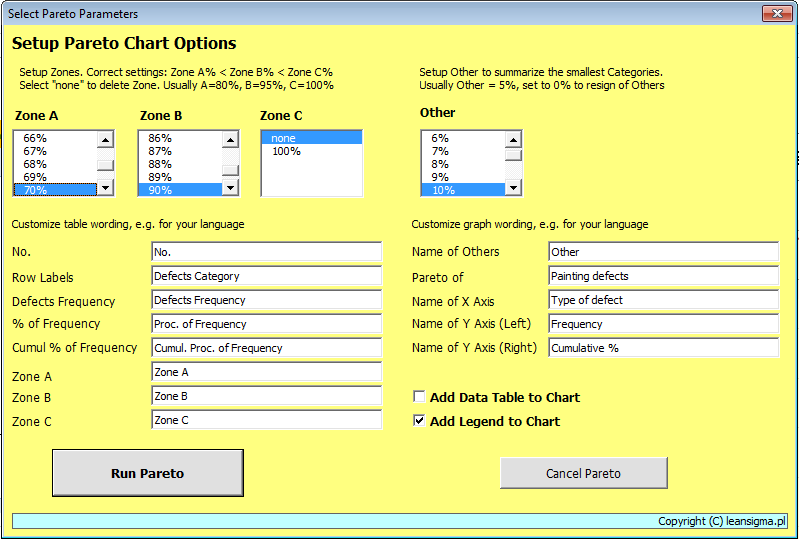Click Zone A list scroll down arrow
The height and width of the screenshot is (539, 799).
tap(105, 188)
